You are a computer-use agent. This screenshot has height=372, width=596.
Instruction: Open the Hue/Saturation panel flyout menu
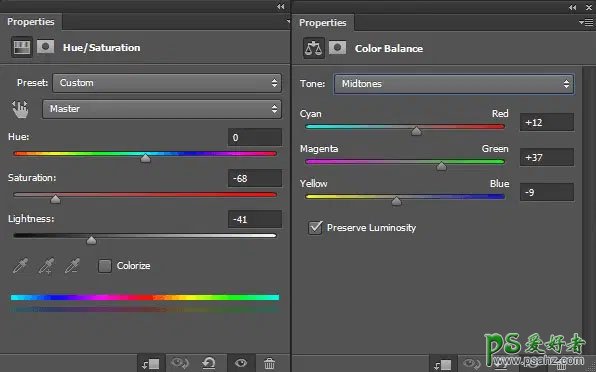coord(288,22)
